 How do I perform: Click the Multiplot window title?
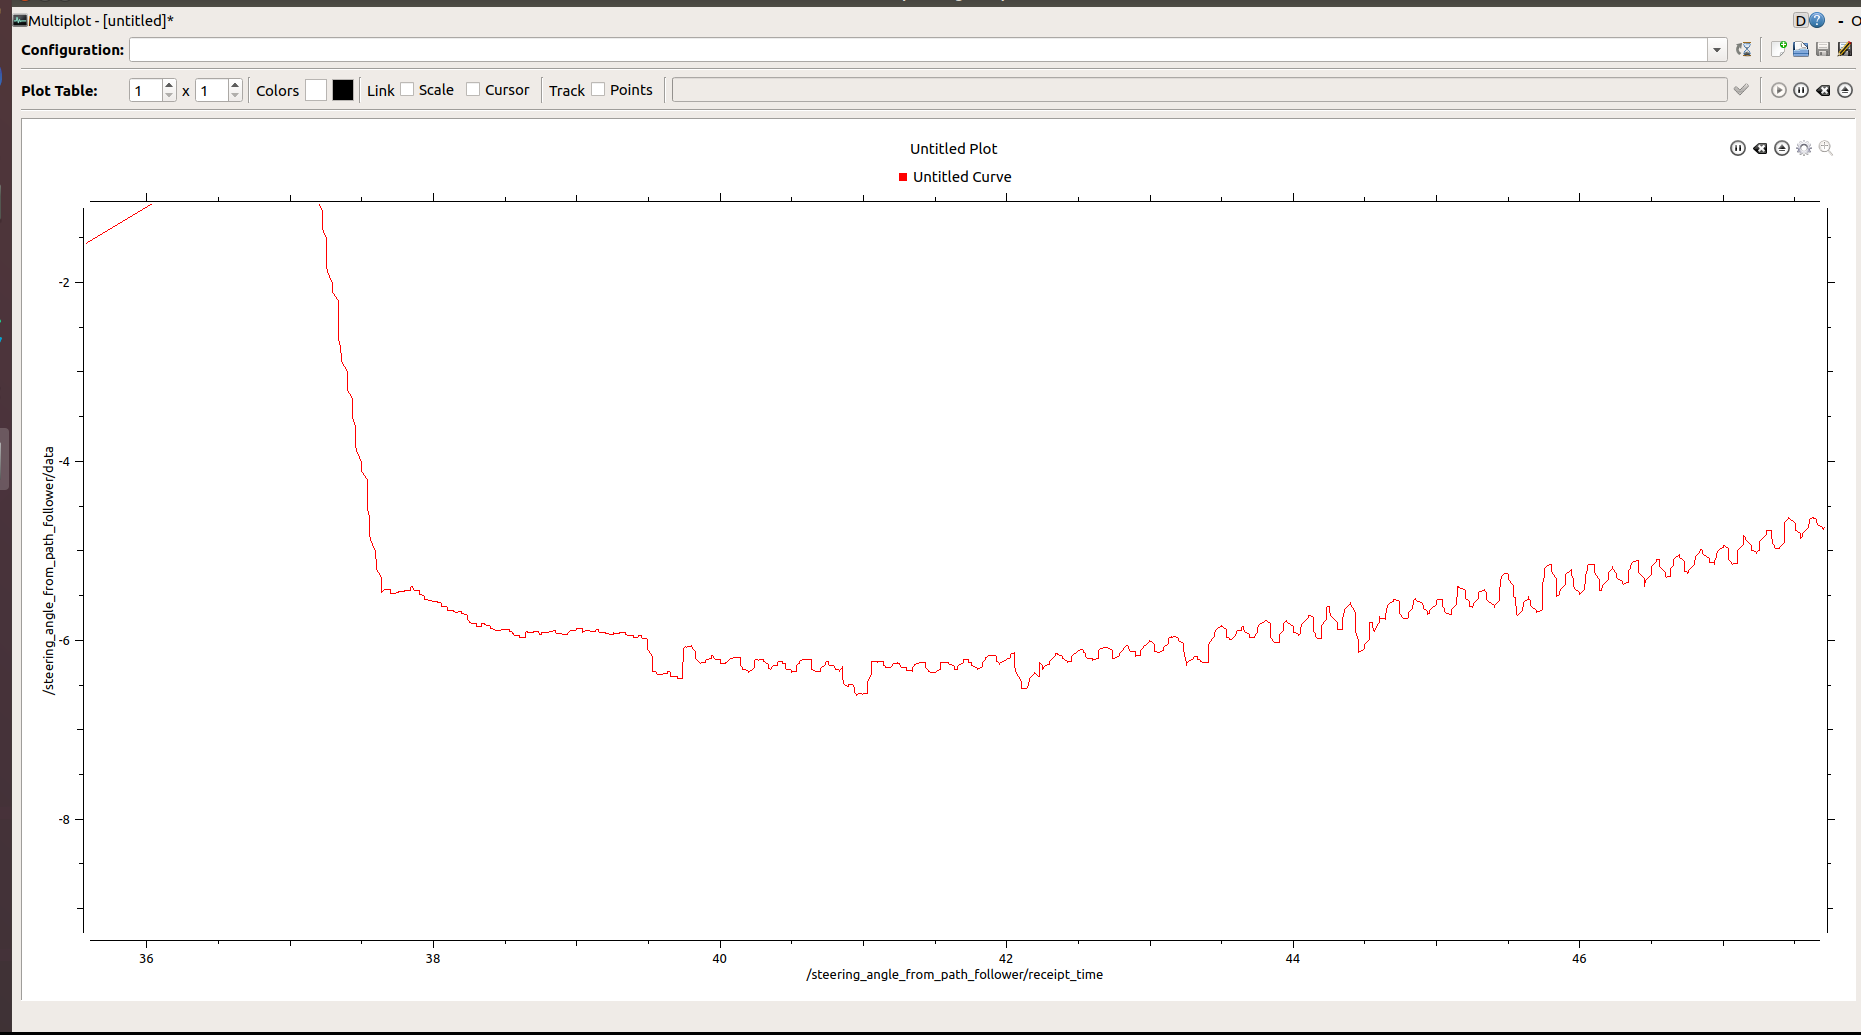101,20
